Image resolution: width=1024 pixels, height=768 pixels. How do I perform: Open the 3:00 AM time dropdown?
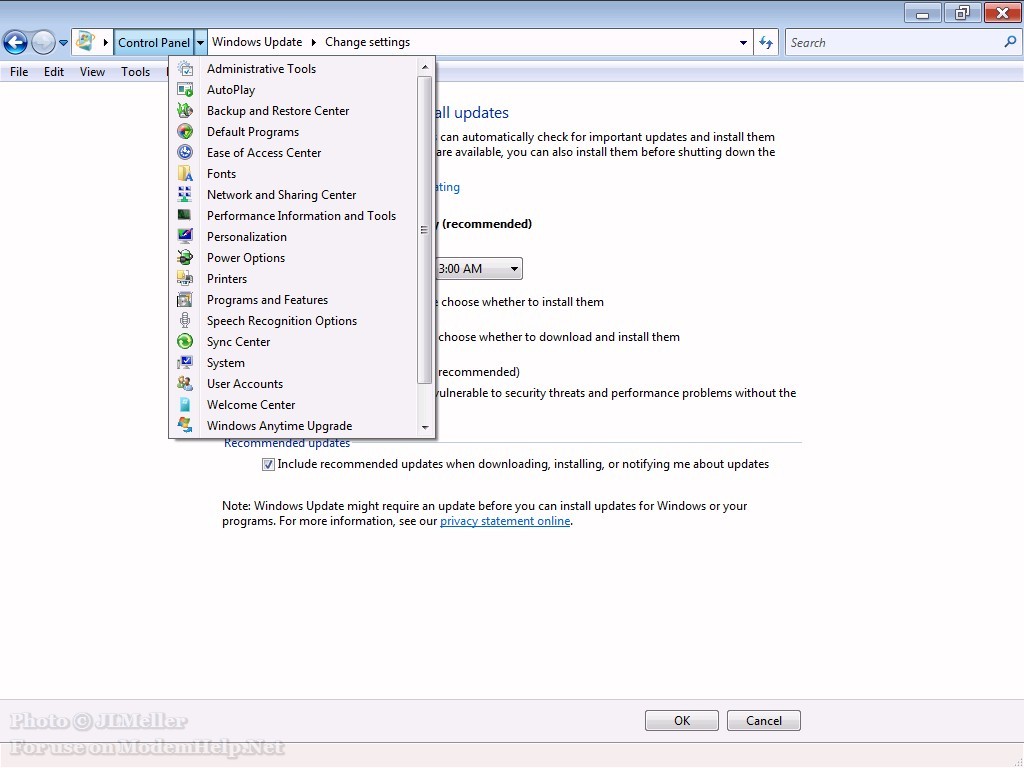point(479,268)
